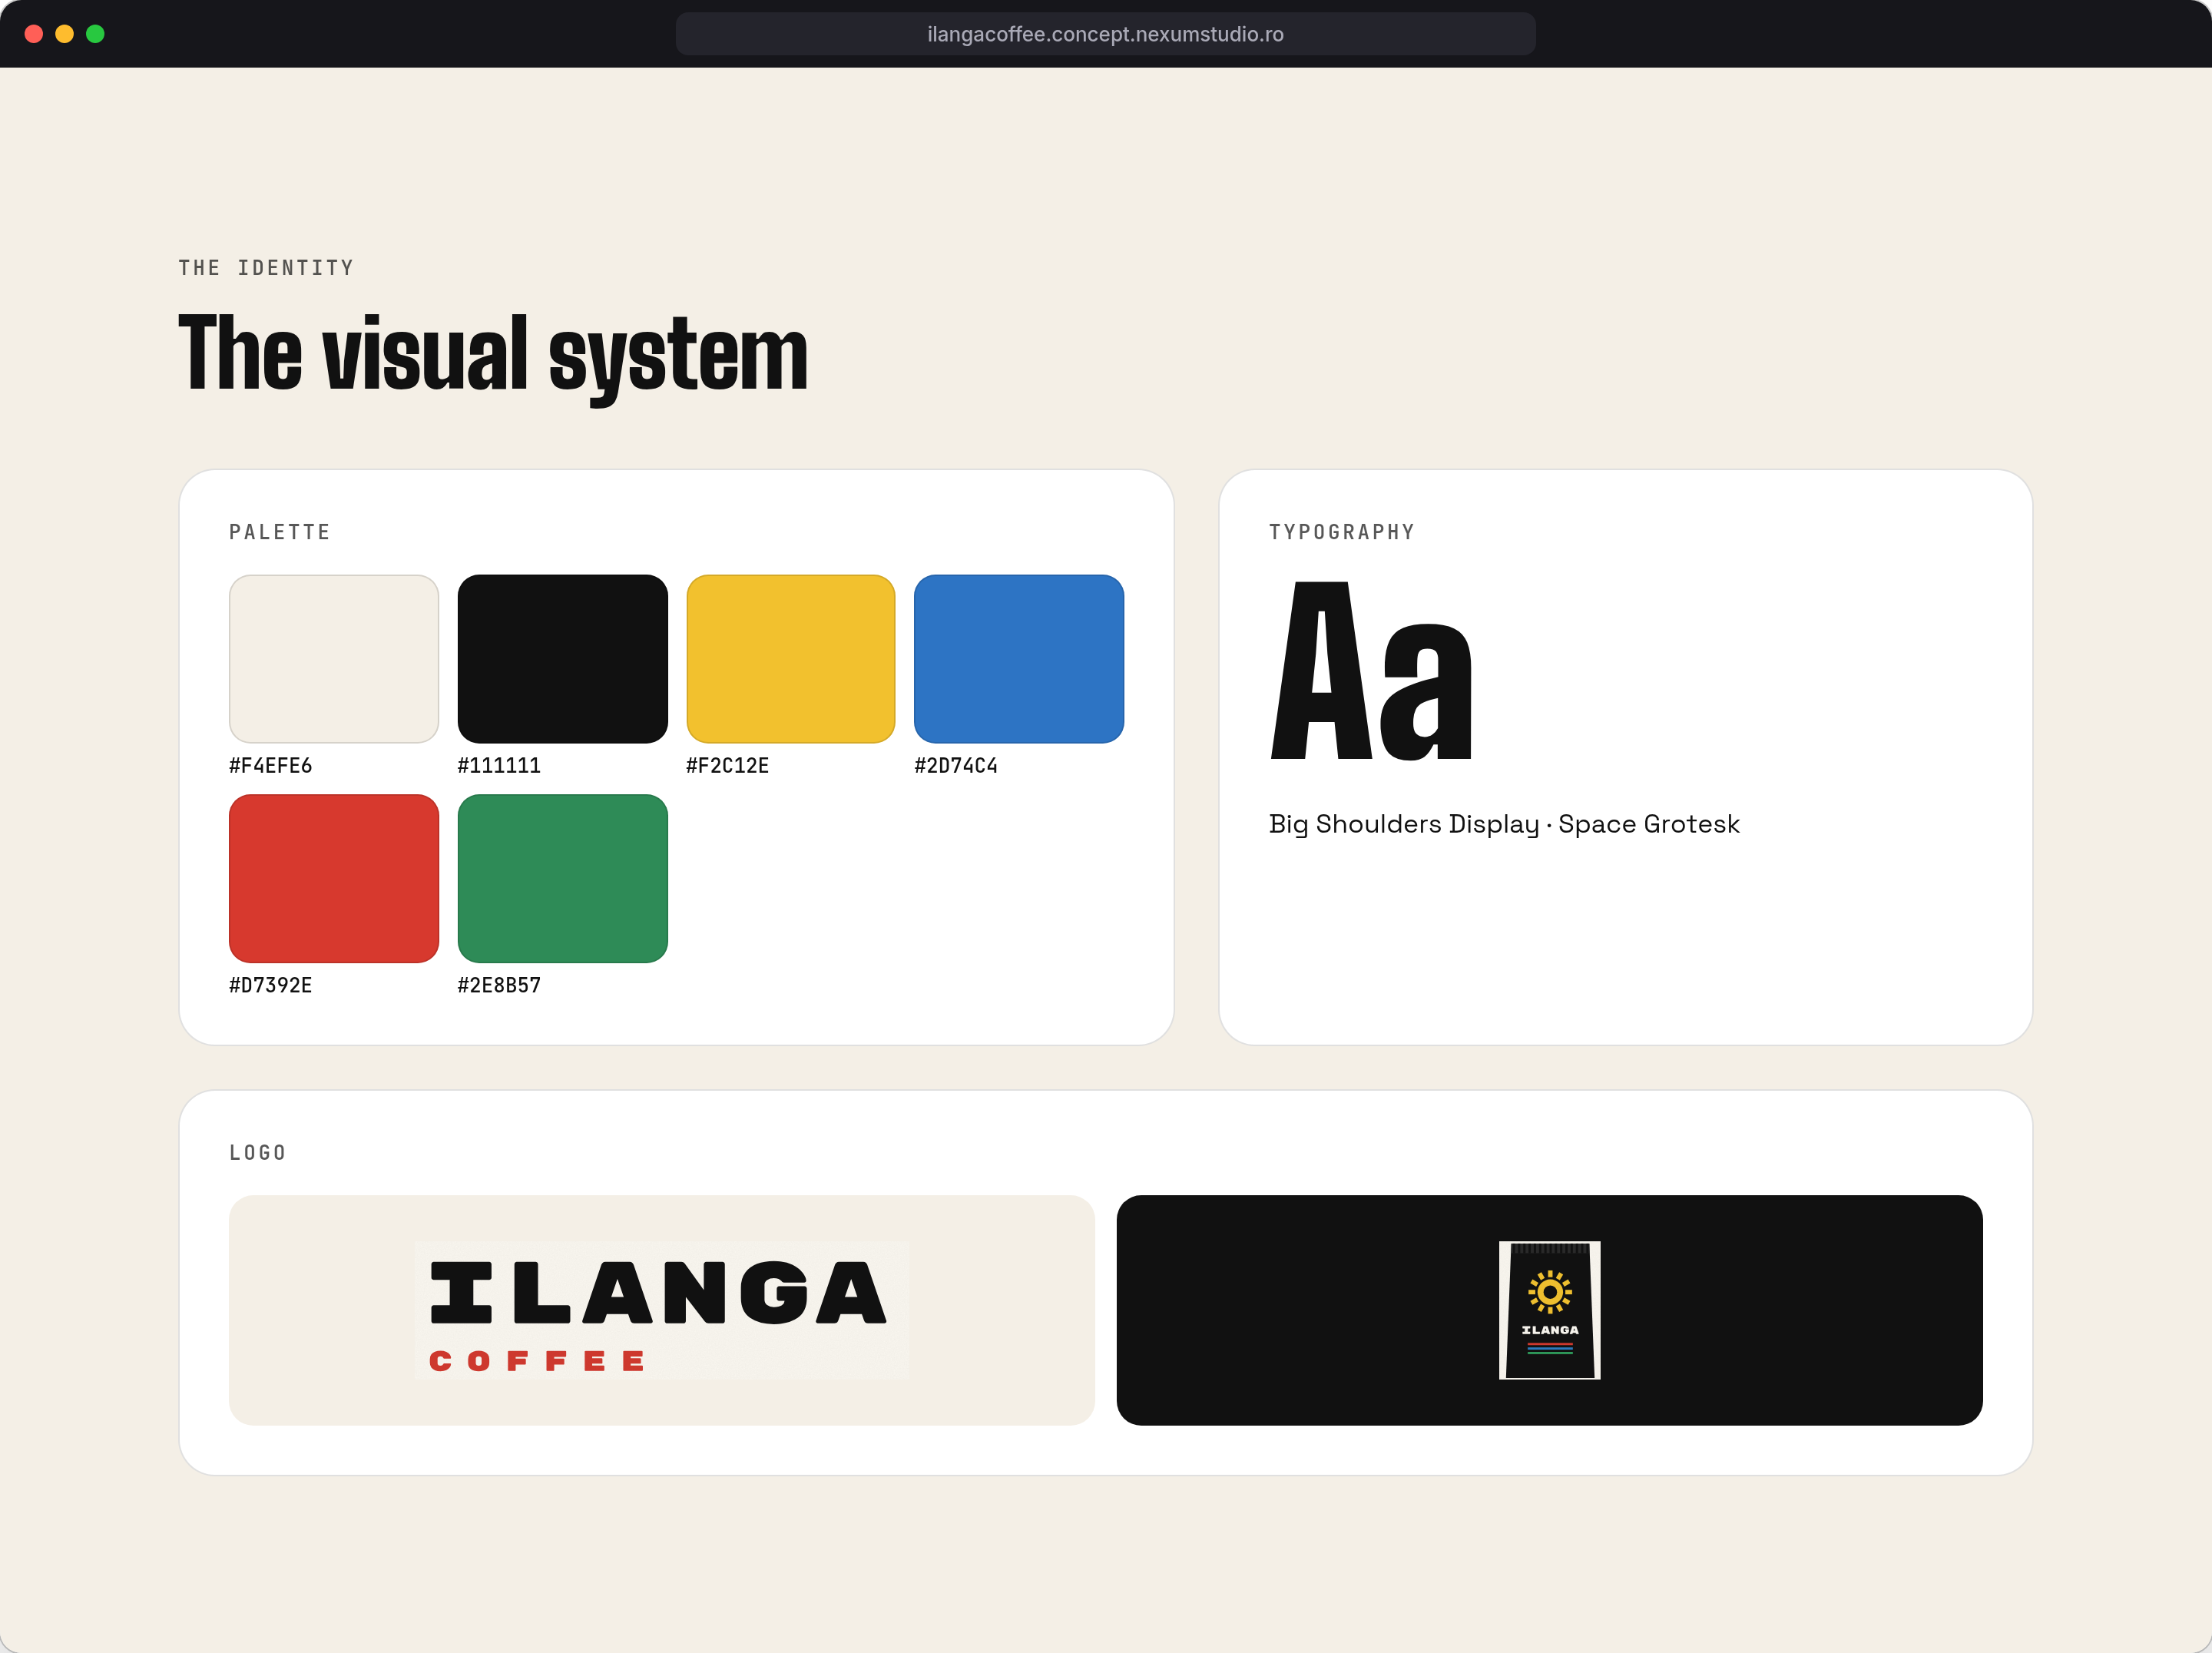Viewport: 2212px width, 1653px height.
Task: Pick the yellow #F2C12E swatch
Action: point(791,659)
